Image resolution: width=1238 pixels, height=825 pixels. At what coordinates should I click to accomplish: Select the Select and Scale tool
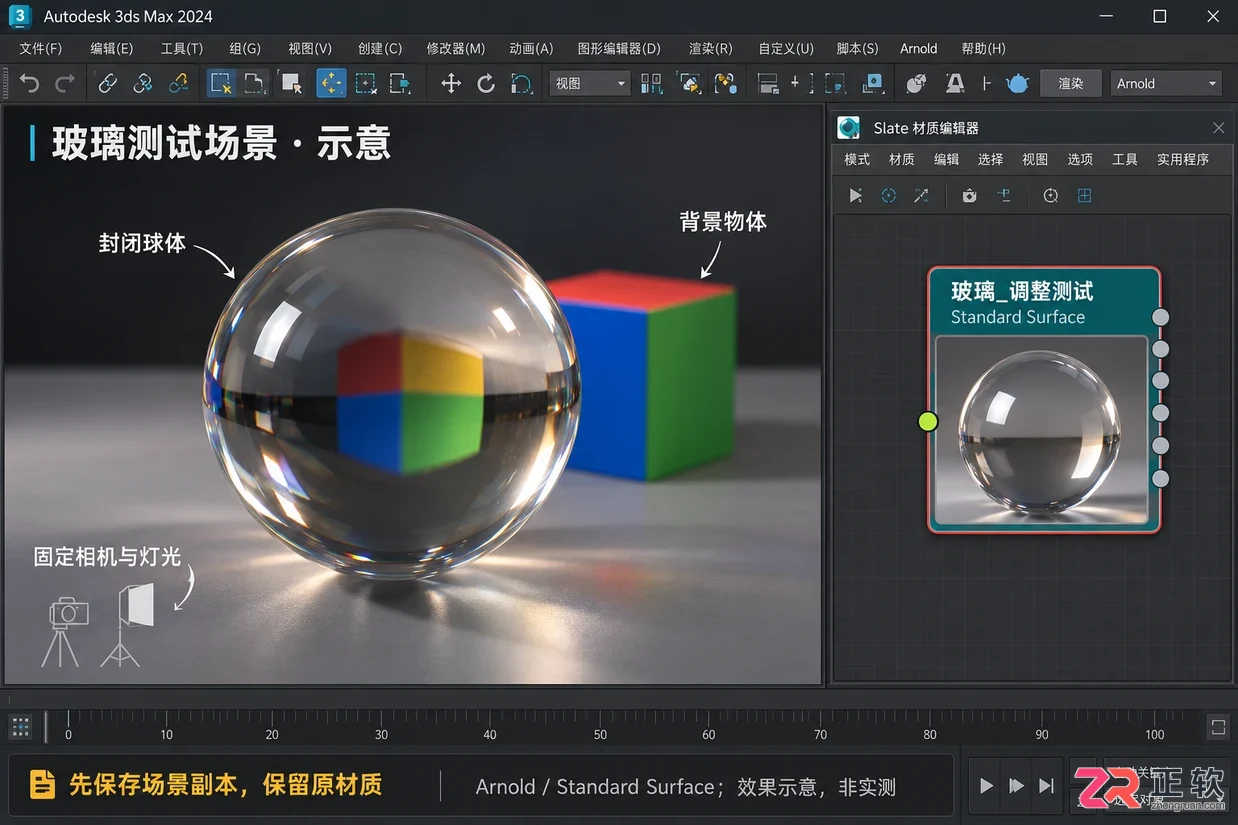(521, 84)
